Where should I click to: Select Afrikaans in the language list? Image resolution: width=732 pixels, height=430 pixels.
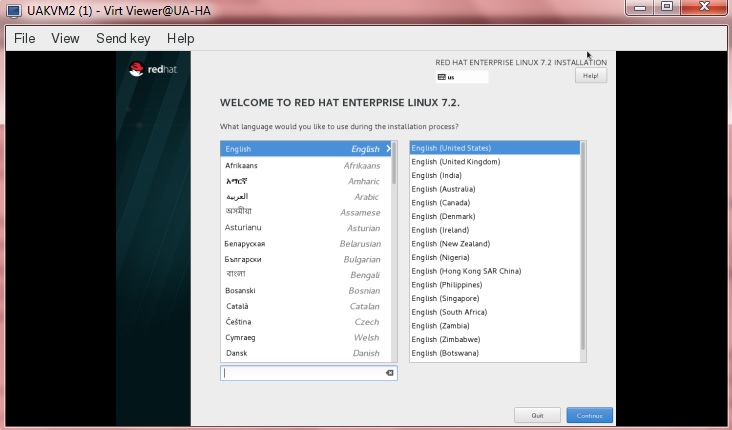pos(306,165)
